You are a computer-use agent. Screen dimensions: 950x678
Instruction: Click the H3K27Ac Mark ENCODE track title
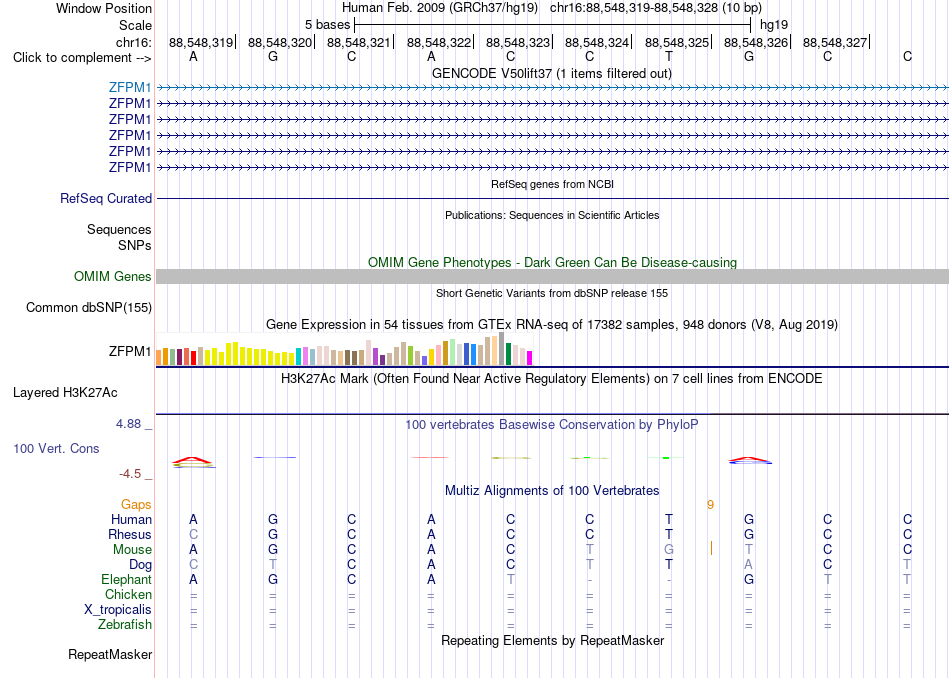[552, 379]
